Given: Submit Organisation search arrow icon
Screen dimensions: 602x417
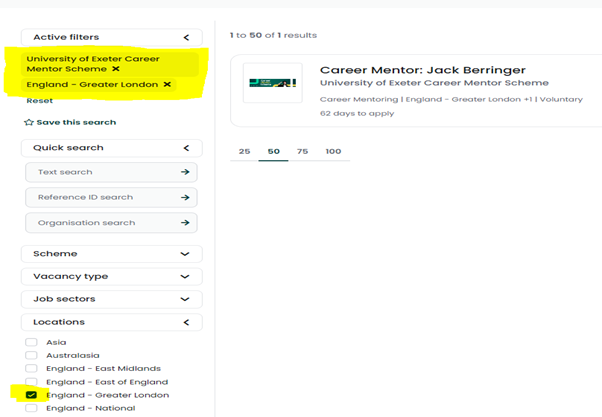Looking at the screenshot, I should [x=184, y=222].
